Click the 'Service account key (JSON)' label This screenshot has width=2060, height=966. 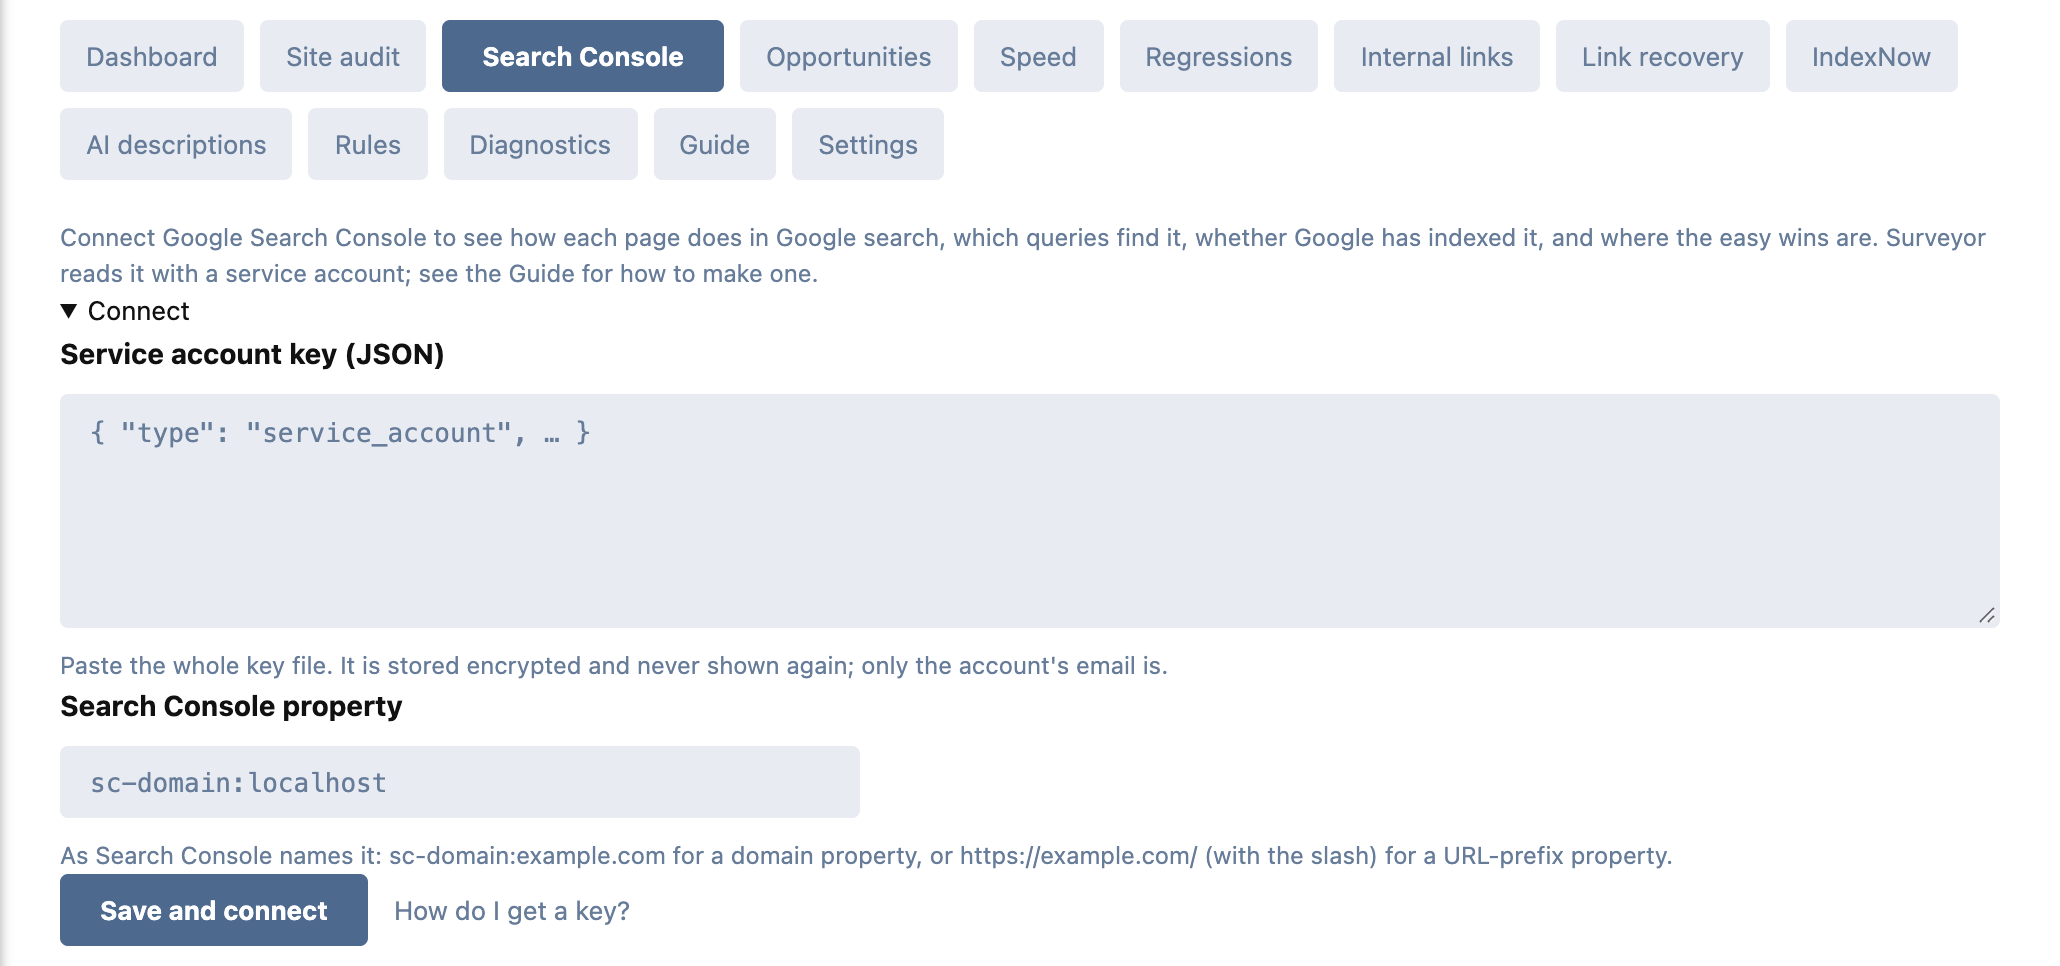point(252,354)
